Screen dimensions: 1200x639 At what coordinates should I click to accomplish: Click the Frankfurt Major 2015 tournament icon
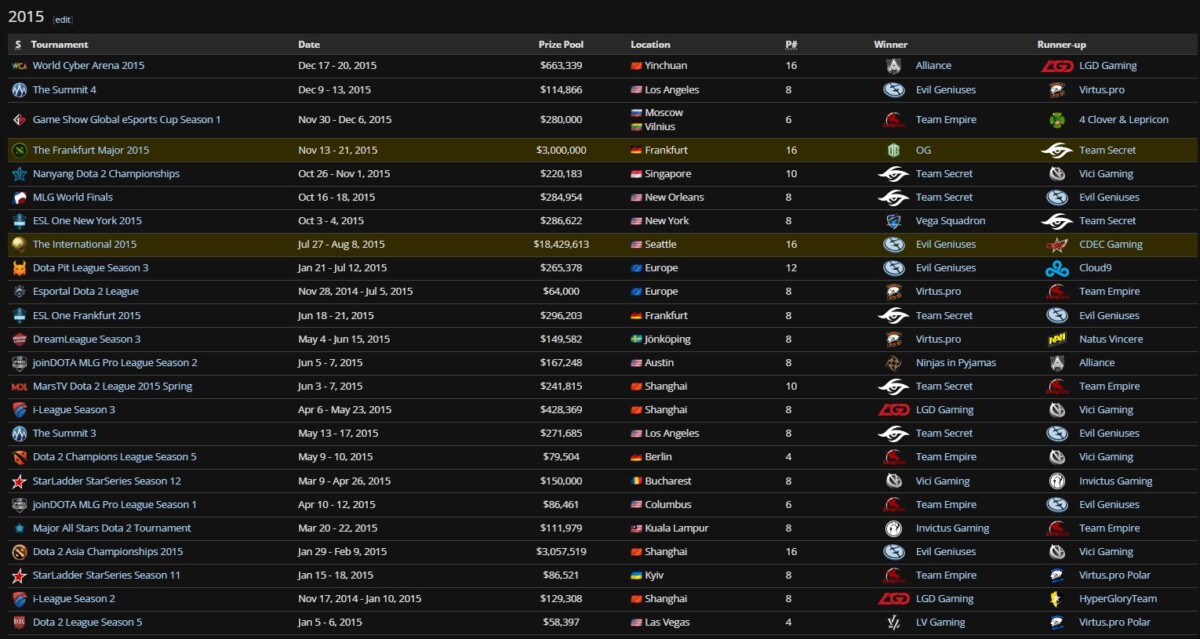pos(19,150)
